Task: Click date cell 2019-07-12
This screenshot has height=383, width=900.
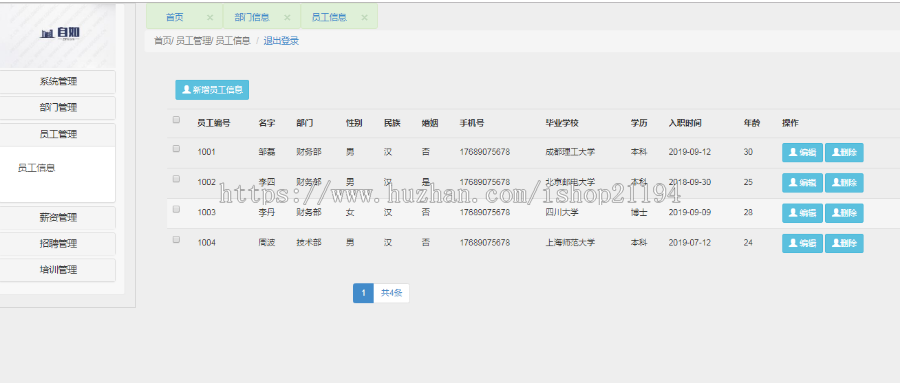Action: pos(690,243)
